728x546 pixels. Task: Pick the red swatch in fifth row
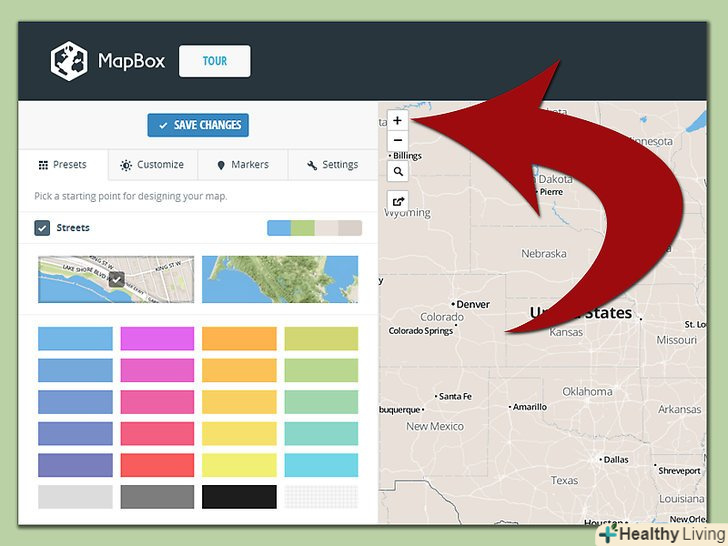157,465
